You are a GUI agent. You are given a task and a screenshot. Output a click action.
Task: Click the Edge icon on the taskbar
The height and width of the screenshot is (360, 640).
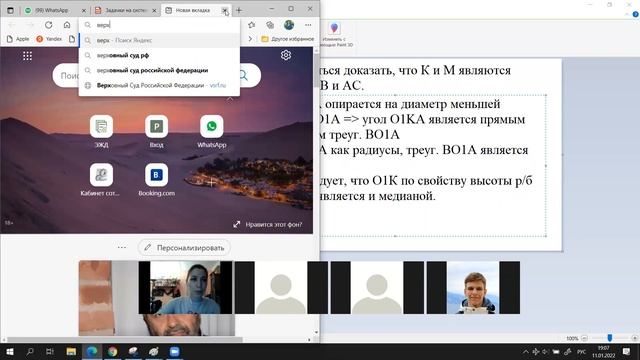click(92, 351)
